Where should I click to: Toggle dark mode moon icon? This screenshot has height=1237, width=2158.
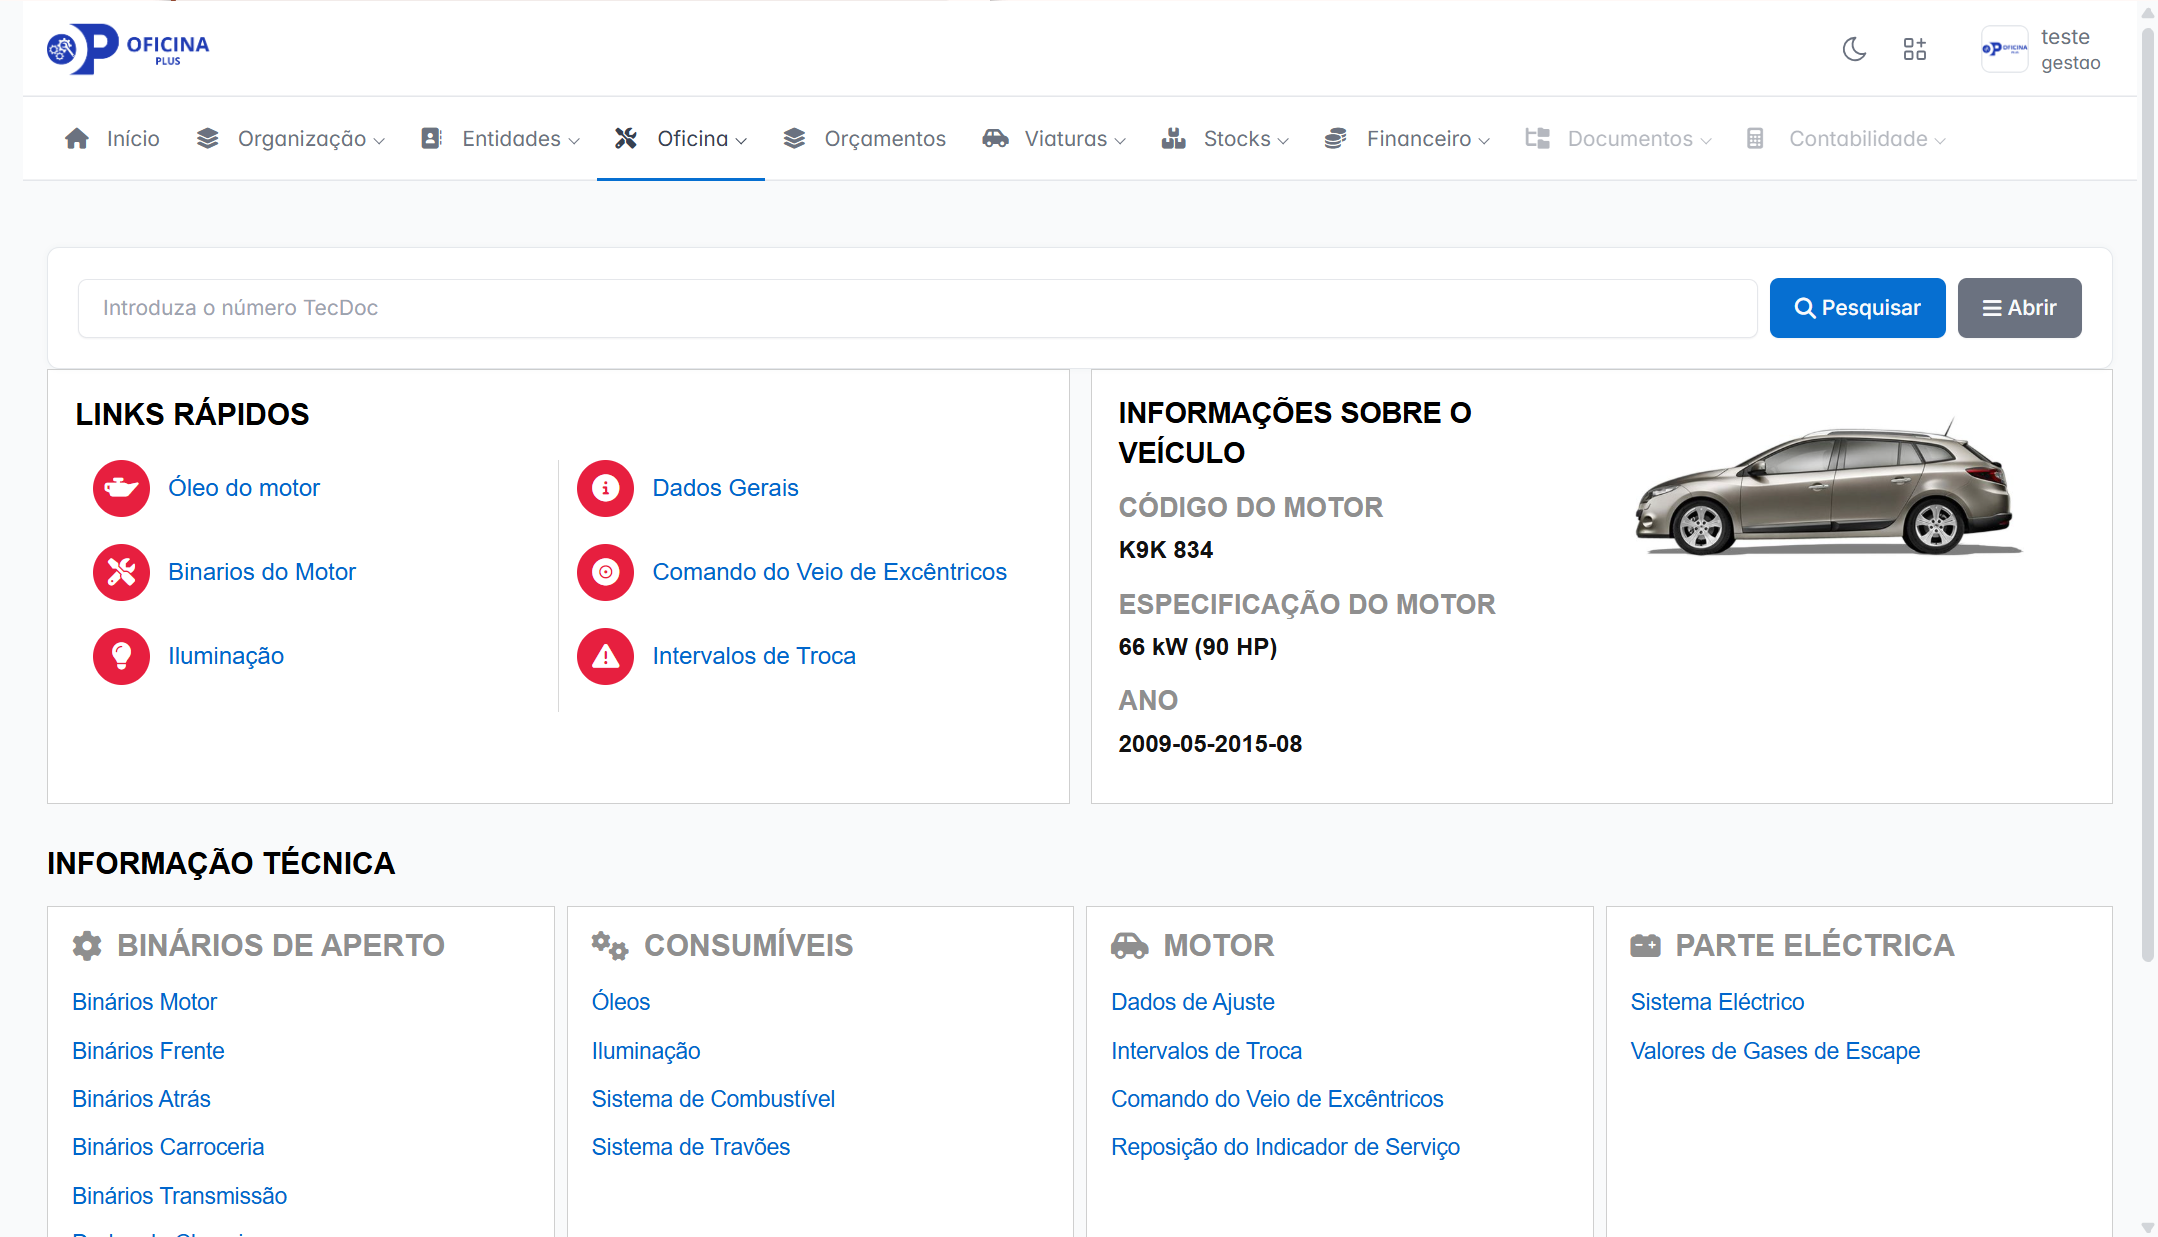coord(1854,49)
